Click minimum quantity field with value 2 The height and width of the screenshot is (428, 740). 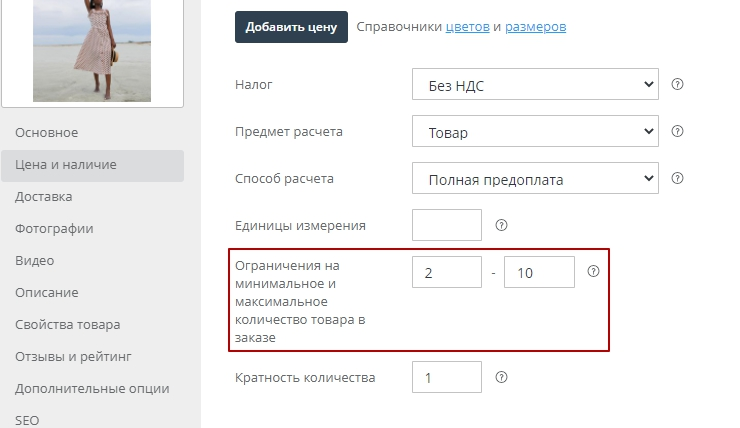click(446, 272)
